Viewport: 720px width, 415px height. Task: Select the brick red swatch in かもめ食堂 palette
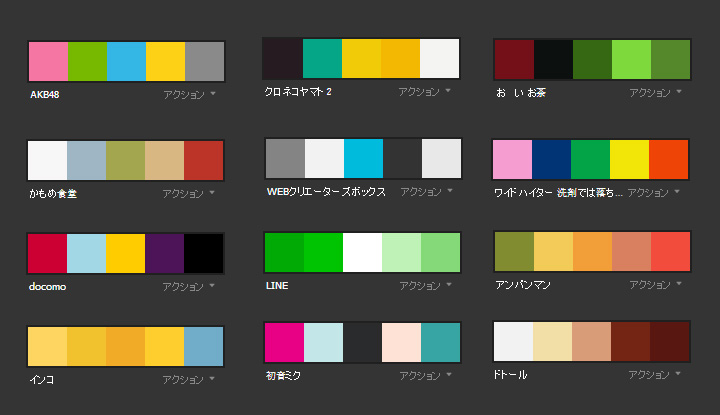tap(203, 161)
